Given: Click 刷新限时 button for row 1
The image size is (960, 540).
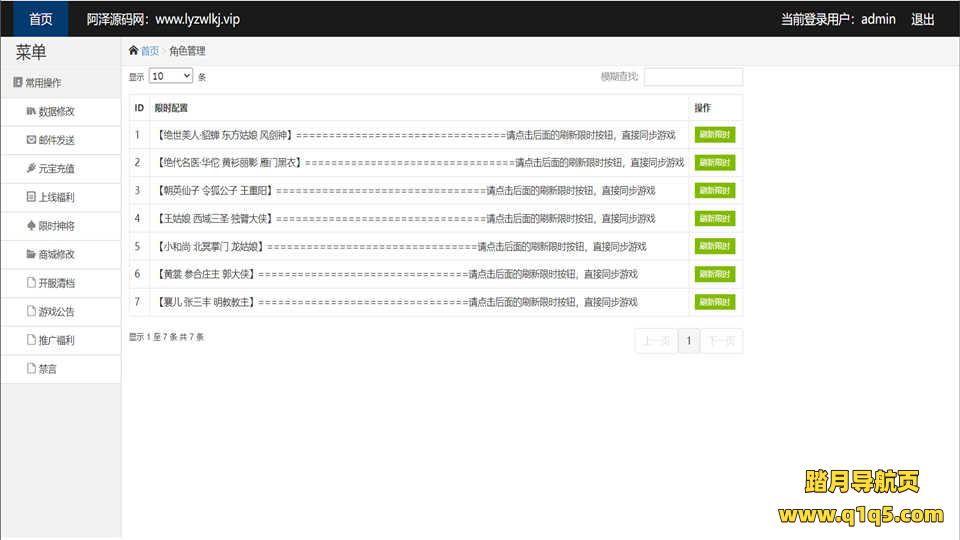Looking at the screenshot, I should [x=715, y=135].
